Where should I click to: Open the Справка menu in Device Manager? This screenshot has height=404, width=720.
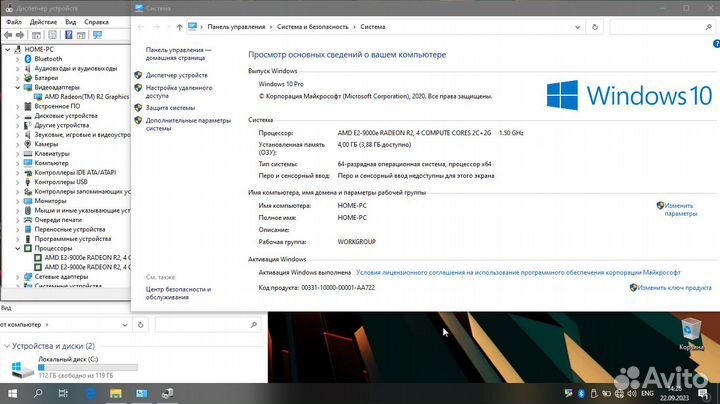point(96,22)
